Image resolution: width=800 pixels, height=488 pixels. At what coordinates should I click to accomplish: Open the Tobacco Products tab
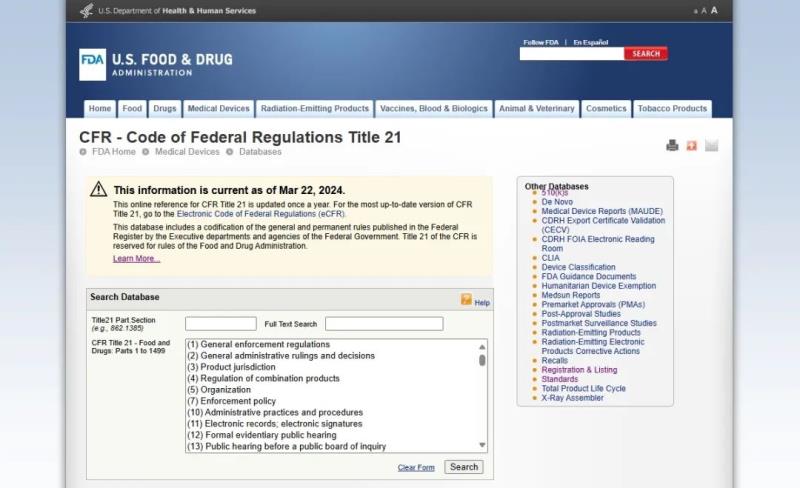pyautogui.click(x=672, y=109)
